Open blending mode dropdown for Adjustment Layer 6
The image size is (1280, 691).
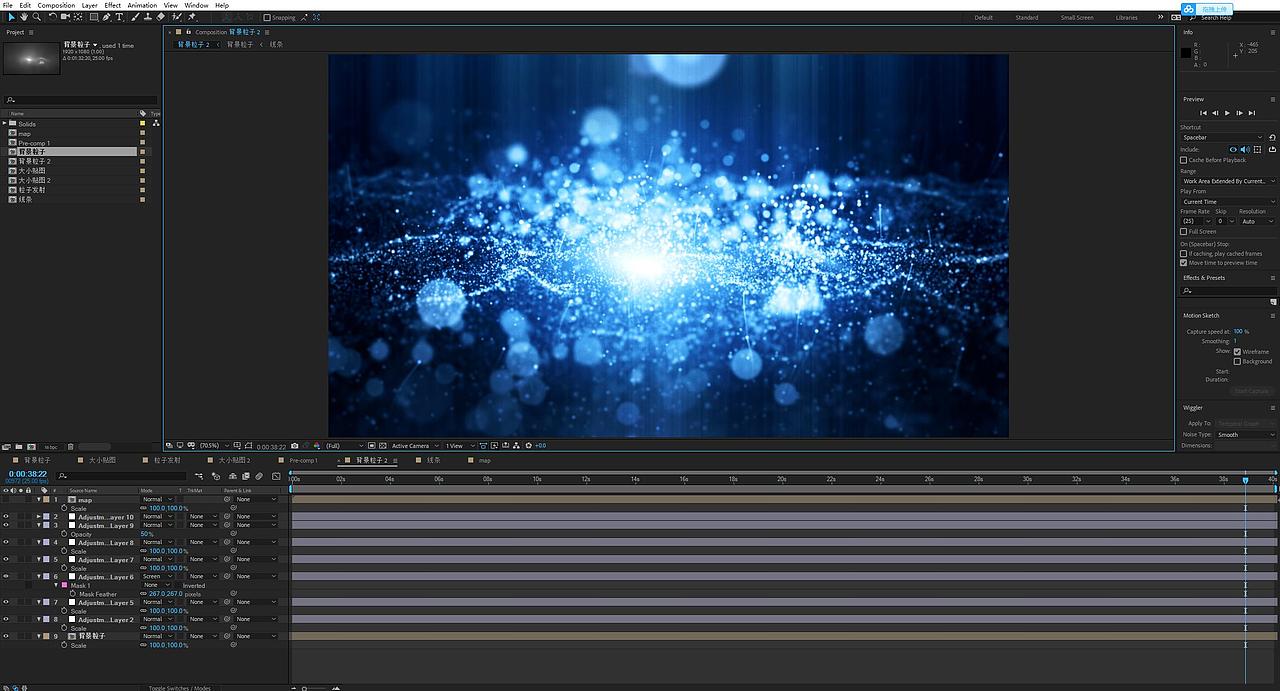pyautogui.click(x=157, y=577)
